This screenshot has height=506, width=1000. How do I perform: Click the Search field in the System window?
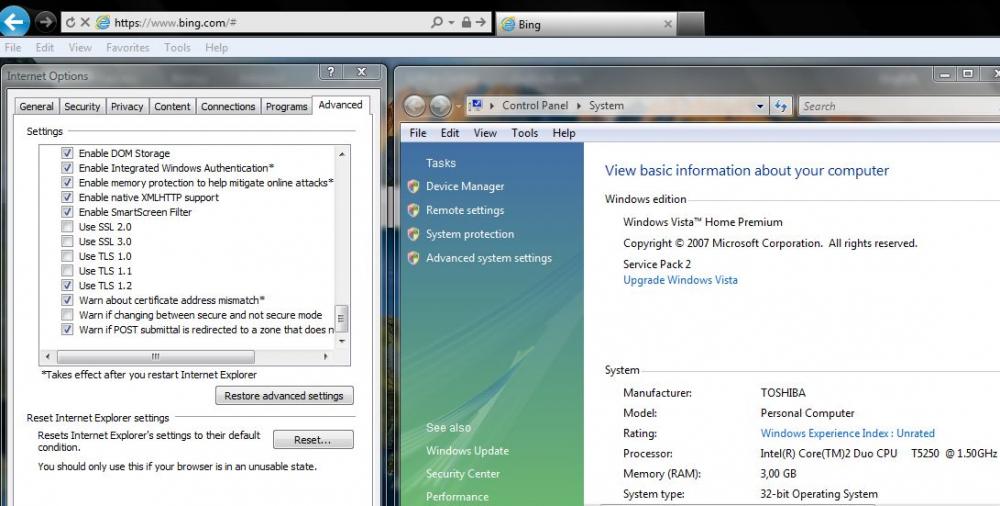(899, 107)
